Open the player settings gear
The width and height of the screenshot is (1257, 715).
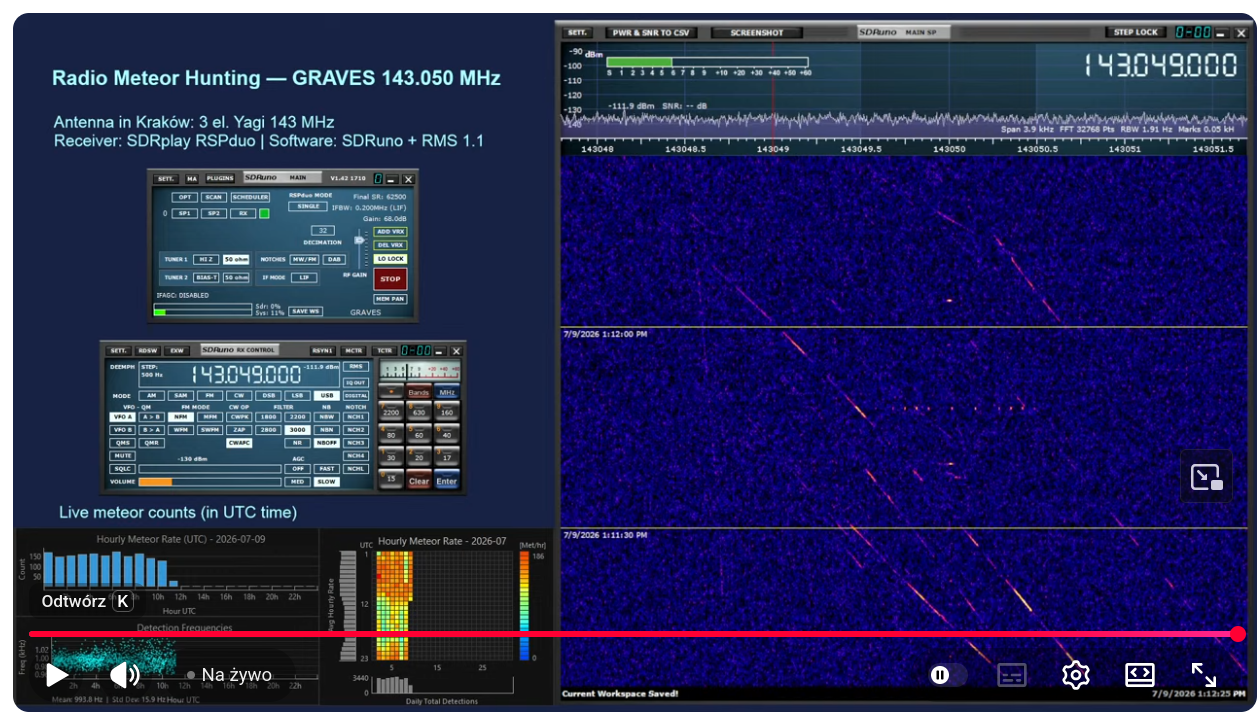coord(1075,675)
